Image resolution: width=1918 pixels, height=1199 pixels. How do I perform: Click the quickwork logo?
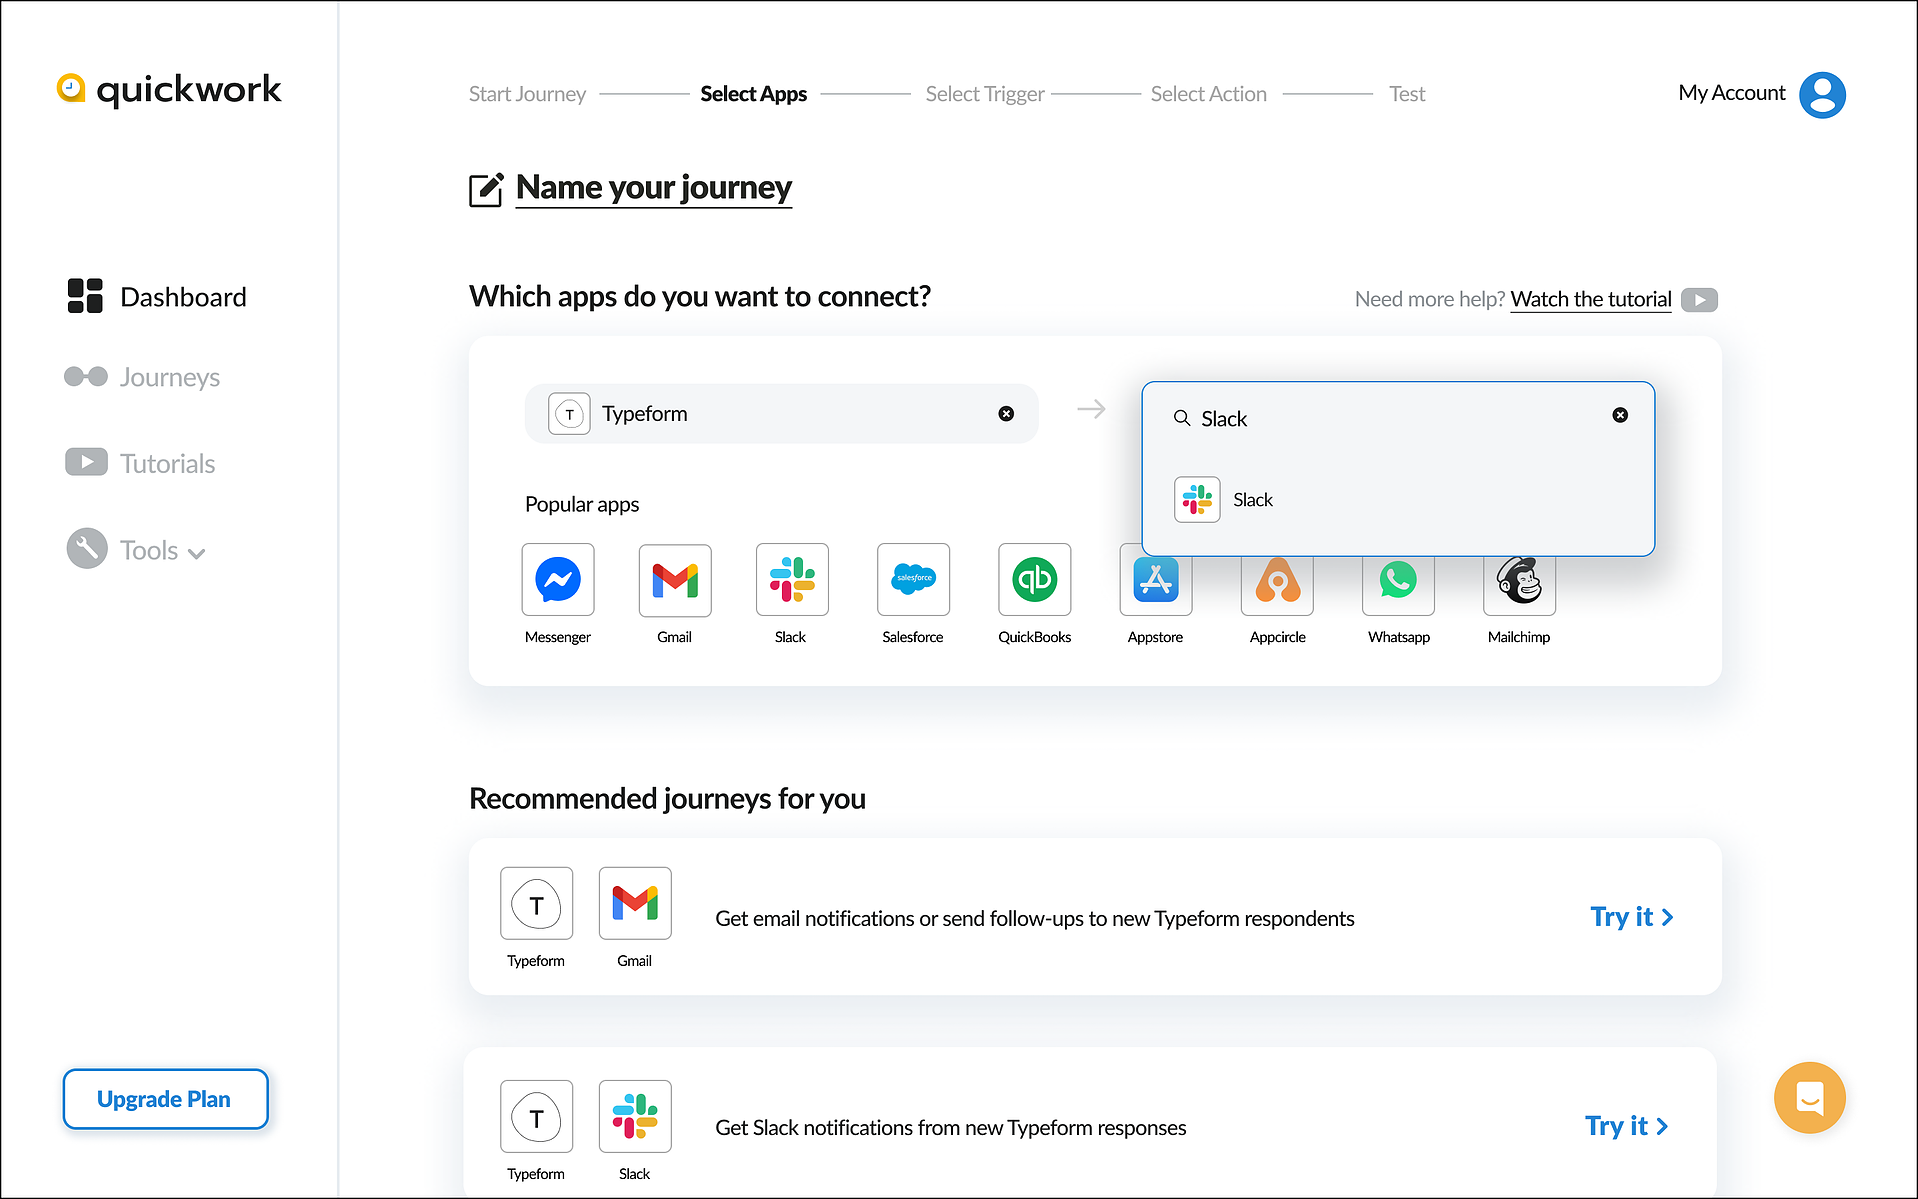pos(169,89)
